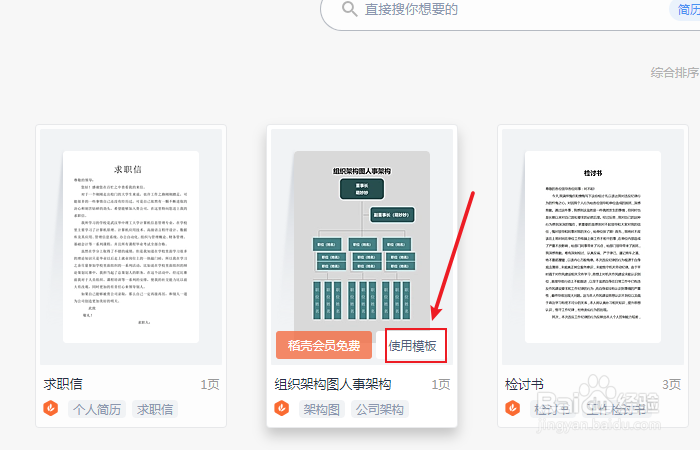The image size is (700, 450).
Task: Click the 检讨书 card title
Action: [x=524, y=384]
